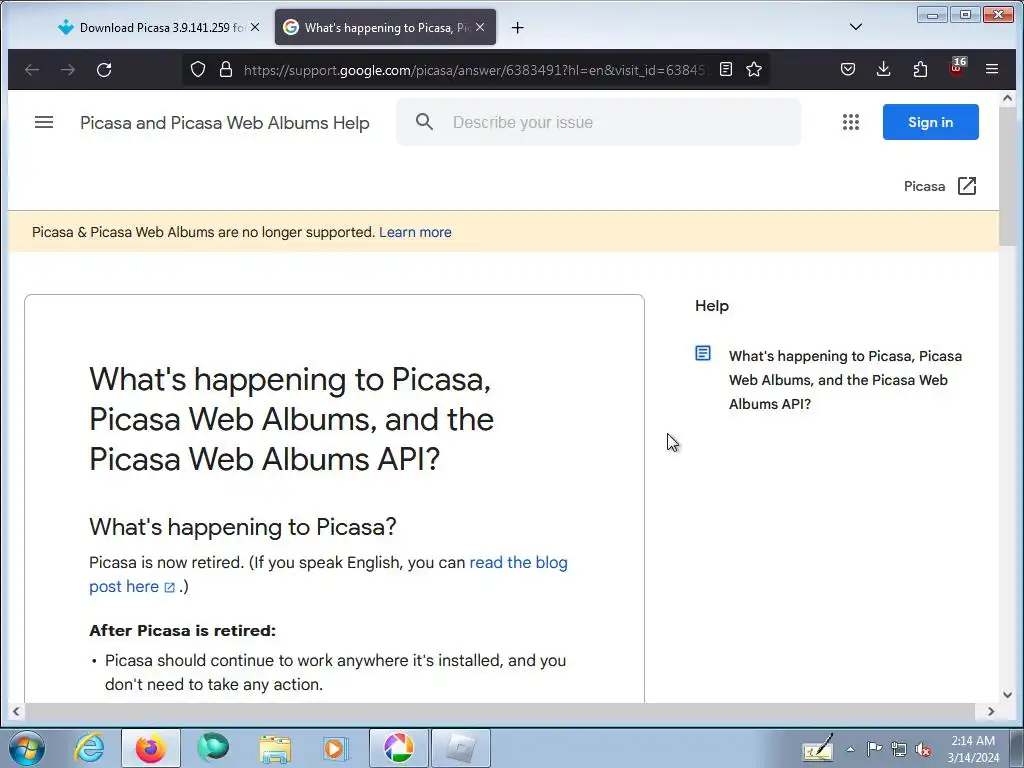Click the What's happening to Picasa? subheading
This screenshot has height=768, width=1024.
point(243,527)
